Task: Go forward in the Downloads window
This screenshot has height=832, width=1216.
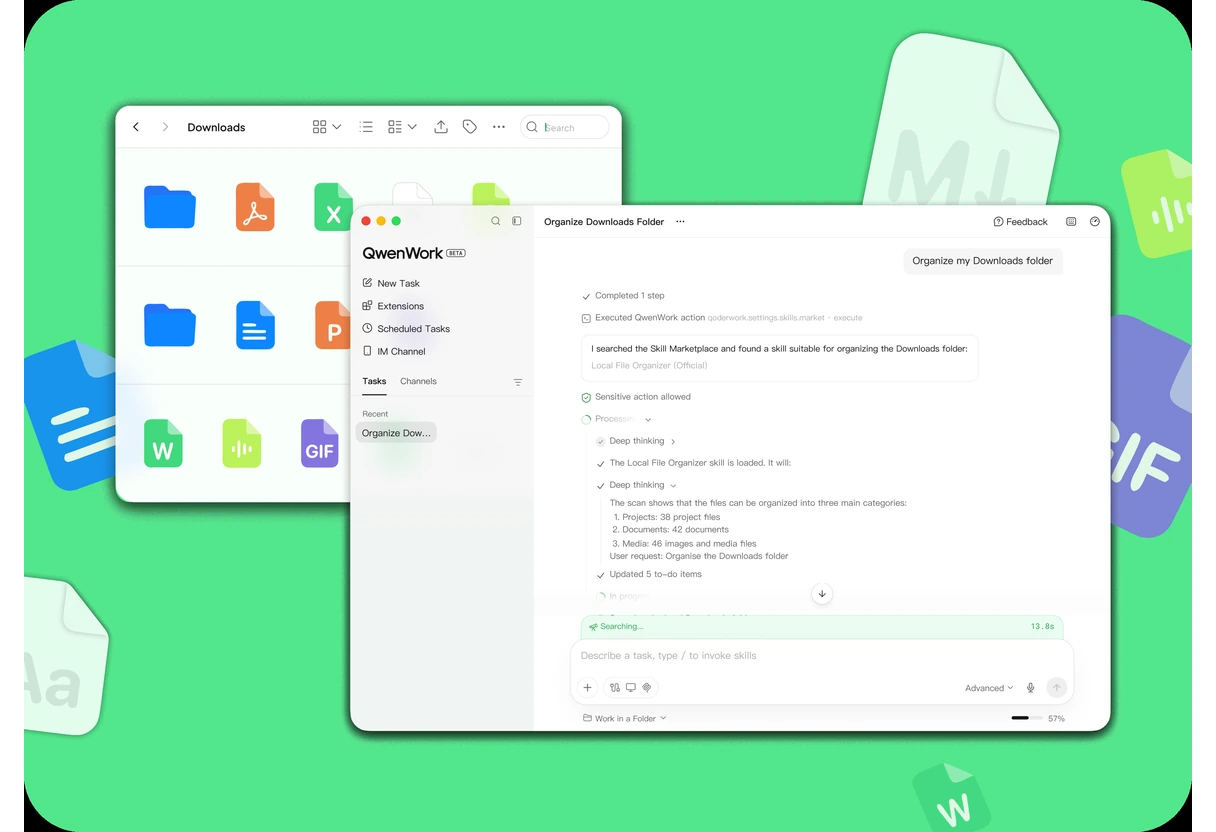Action: pyautogui.click(x=165, y=127)
